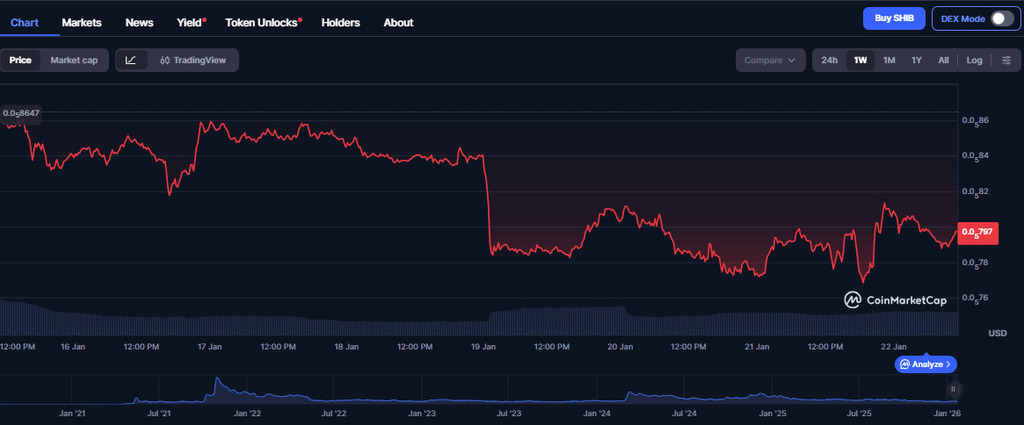The height and width of the screenshot is (425, 1024).
Task: Open the Compare dropdown
Action: click(x=770, y=60)
